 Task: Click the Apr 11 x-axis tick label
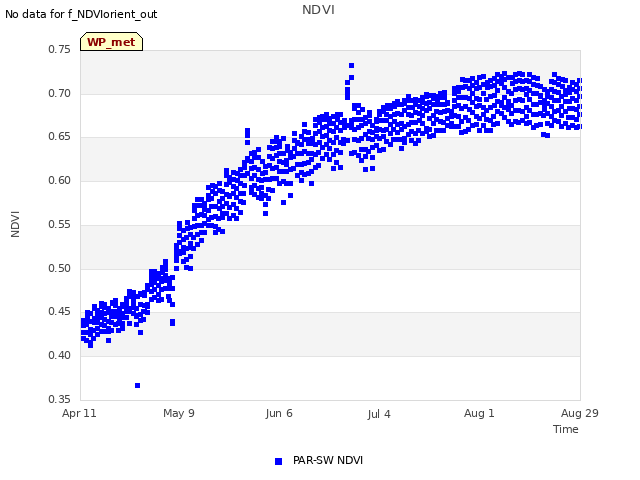[79, 413]
